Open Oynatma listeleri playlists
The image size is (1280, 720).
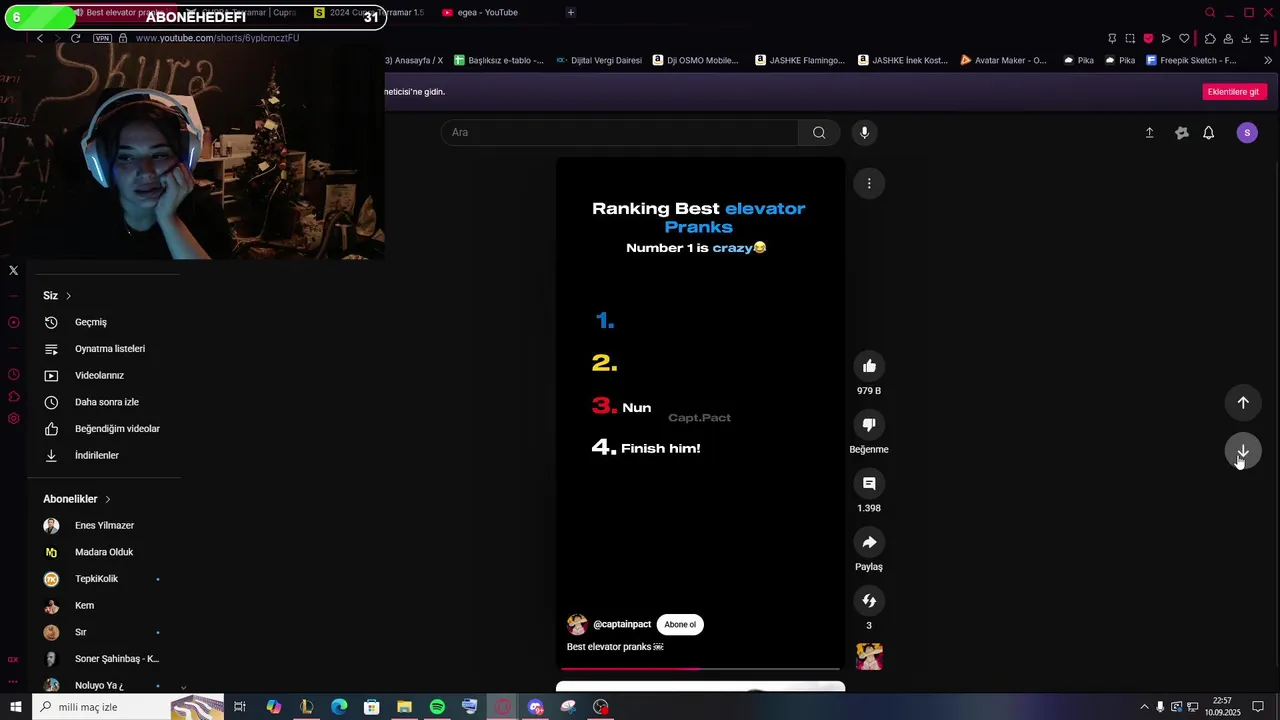coord(104,349)
